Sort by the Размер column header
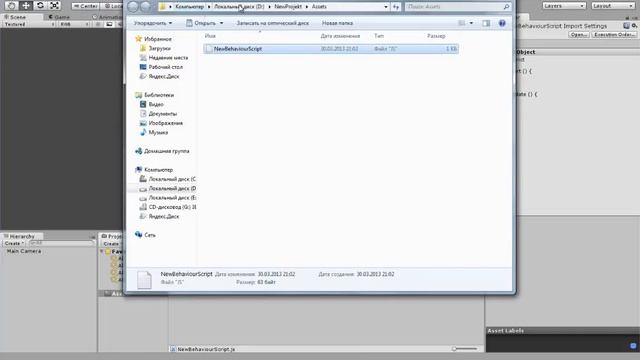Viewport: 640px width, 360px height. click(x=436, y=36)
